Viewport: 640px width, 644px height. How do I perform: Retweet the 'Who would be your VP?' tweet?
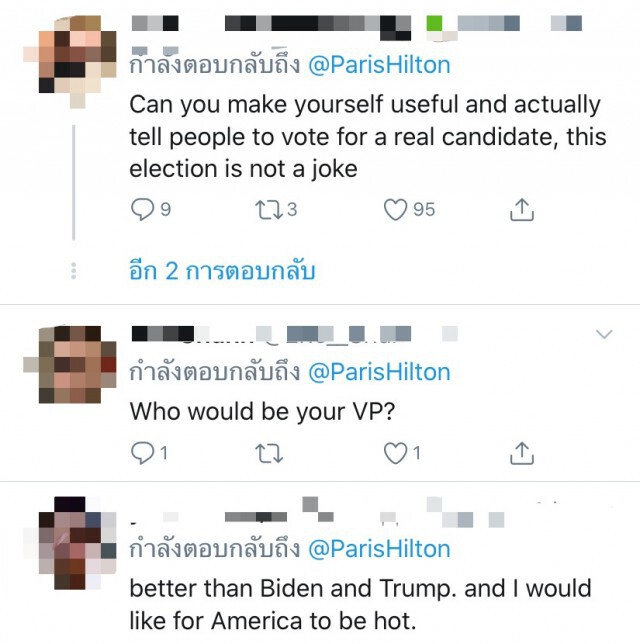tap(269, 453)
